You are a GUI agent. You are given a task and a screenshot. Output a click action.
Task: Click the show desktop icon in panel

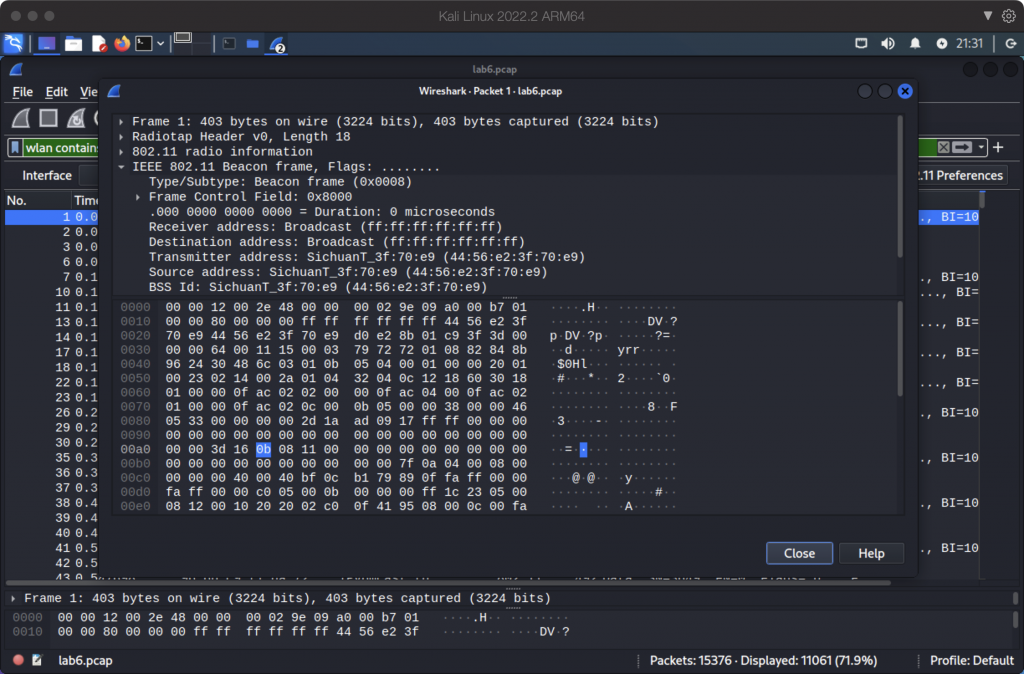46,44
